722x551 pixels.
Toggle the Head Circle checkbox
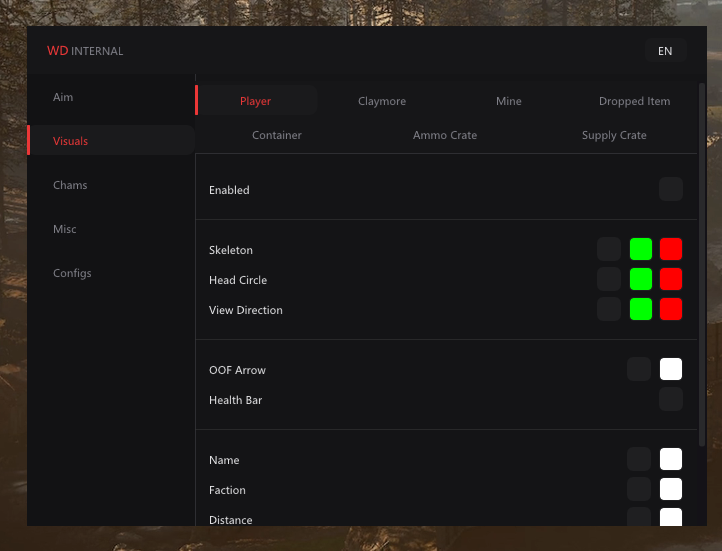pyautogui.click(x=609, y=279)
